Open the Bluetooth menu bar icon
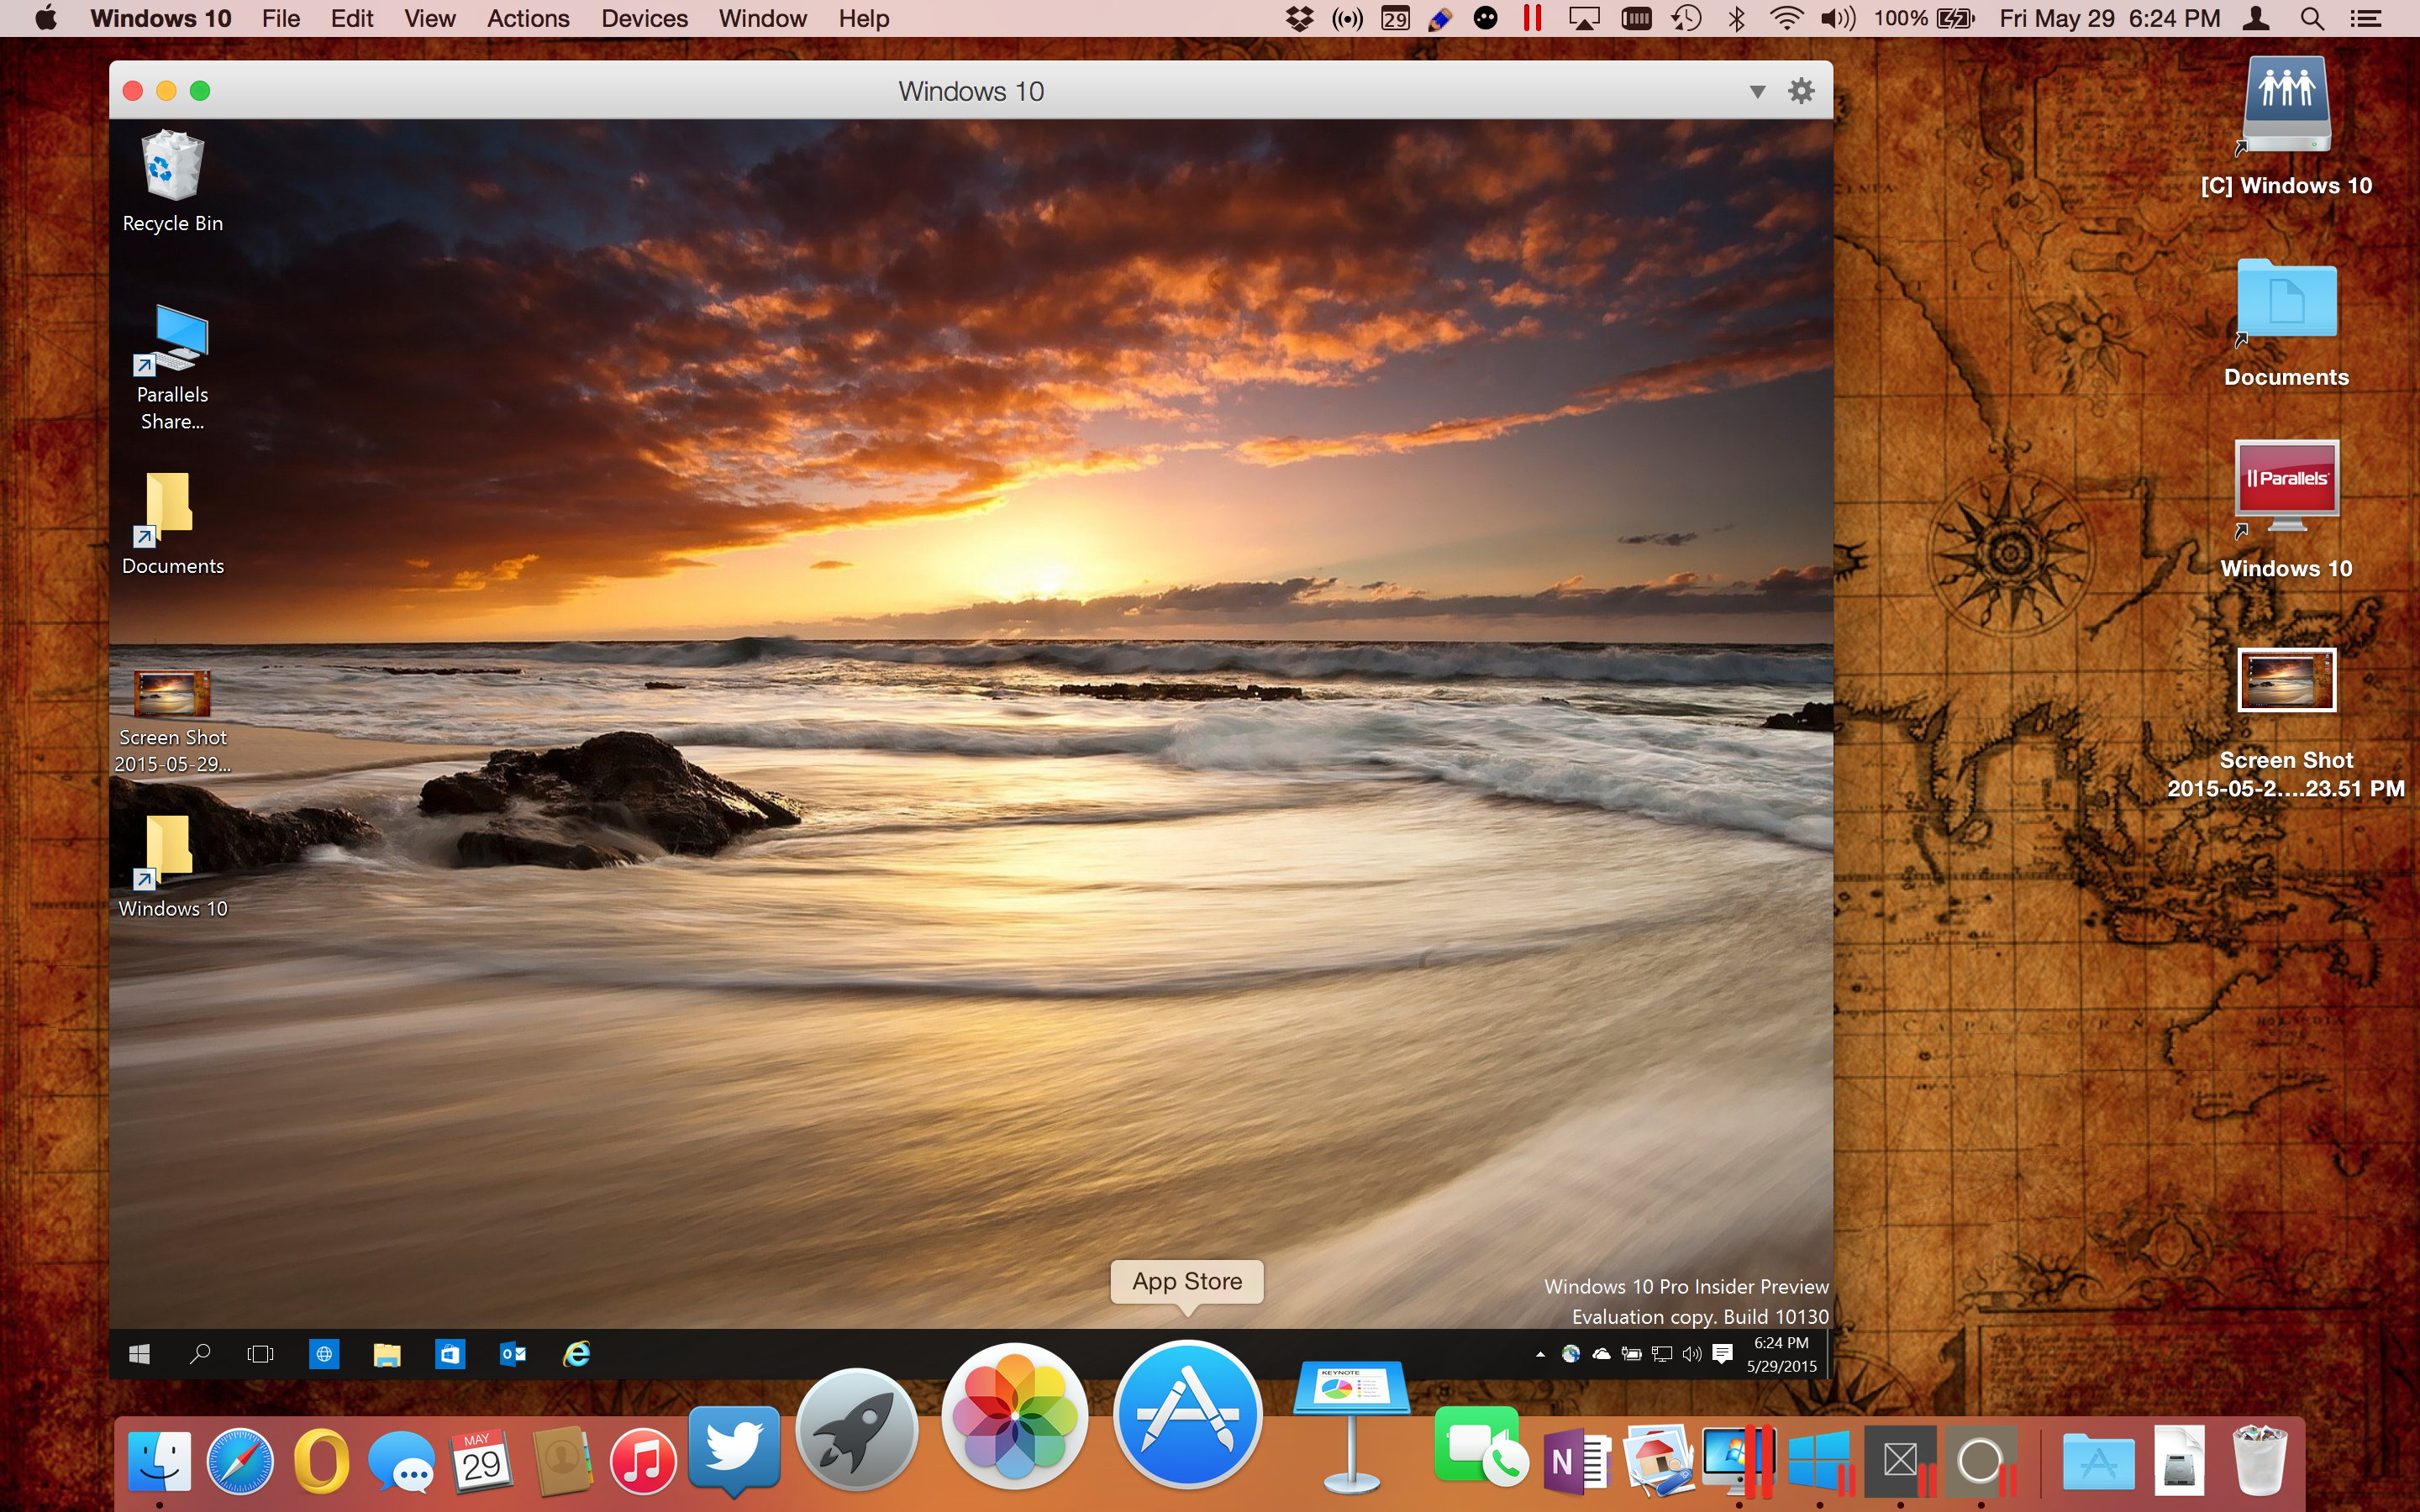This screenshot has height=1512, width=2420. click(1737, 18)
